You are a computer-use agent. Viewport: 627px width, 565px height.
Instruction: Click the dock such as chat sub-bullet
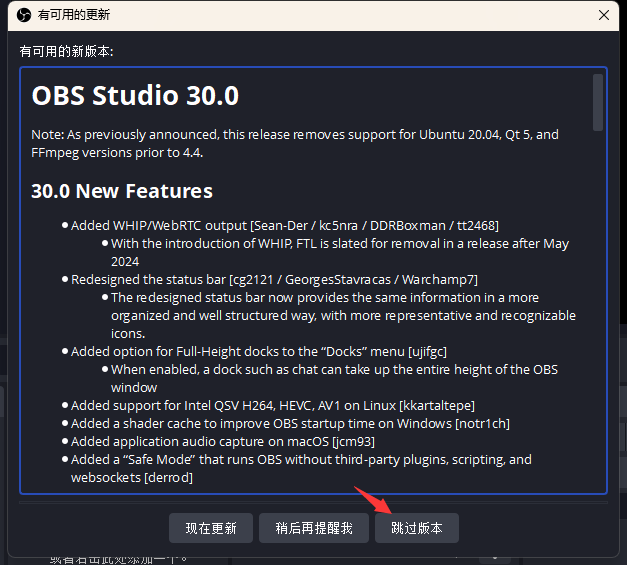click(x=334, y=378)
